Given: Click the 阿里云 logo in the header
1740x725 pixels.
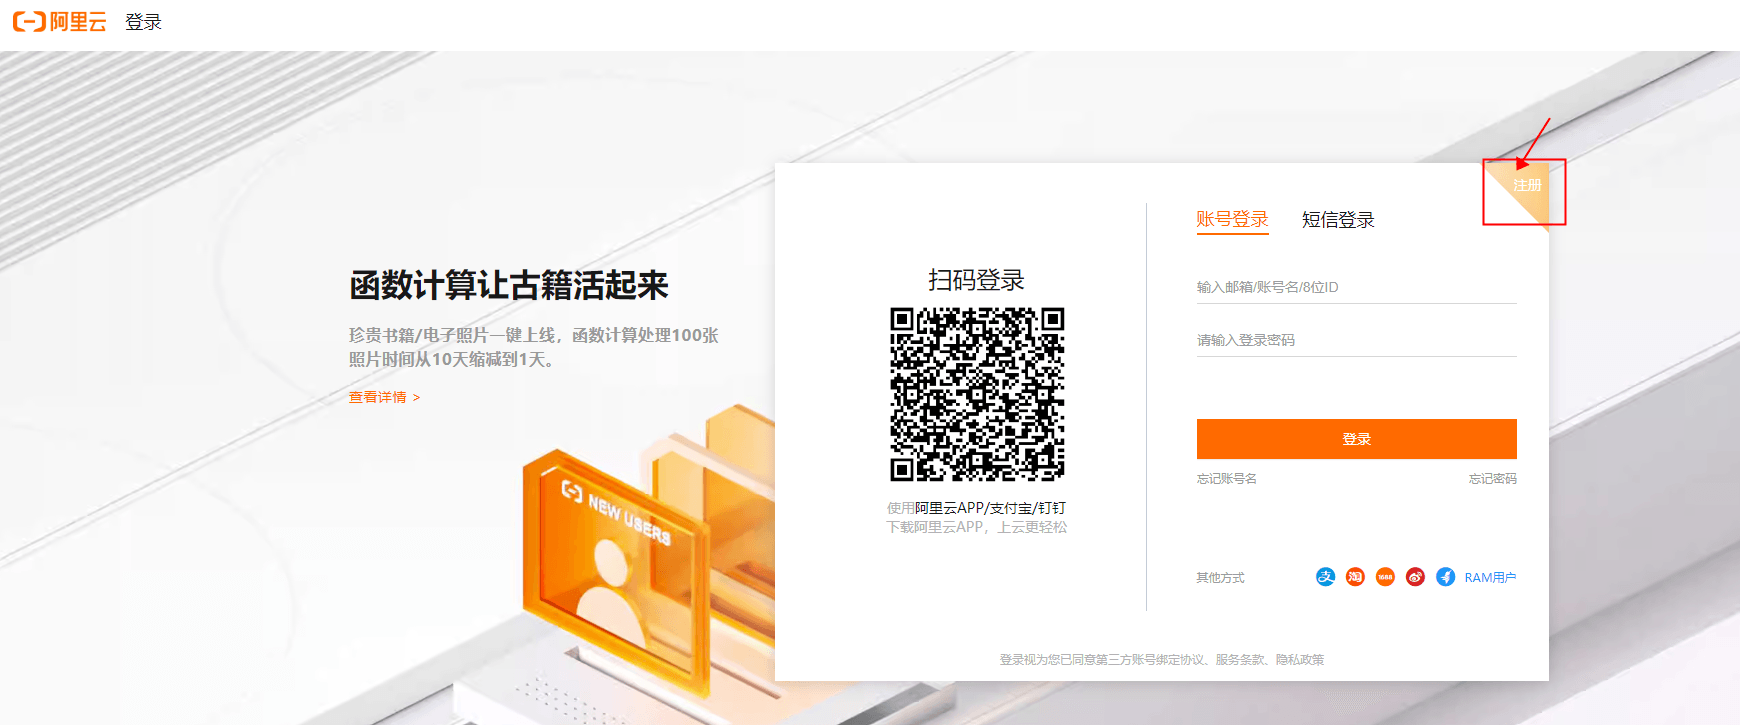Looking at the screenshot, I should pyautogui.click(x=60, y=22).
